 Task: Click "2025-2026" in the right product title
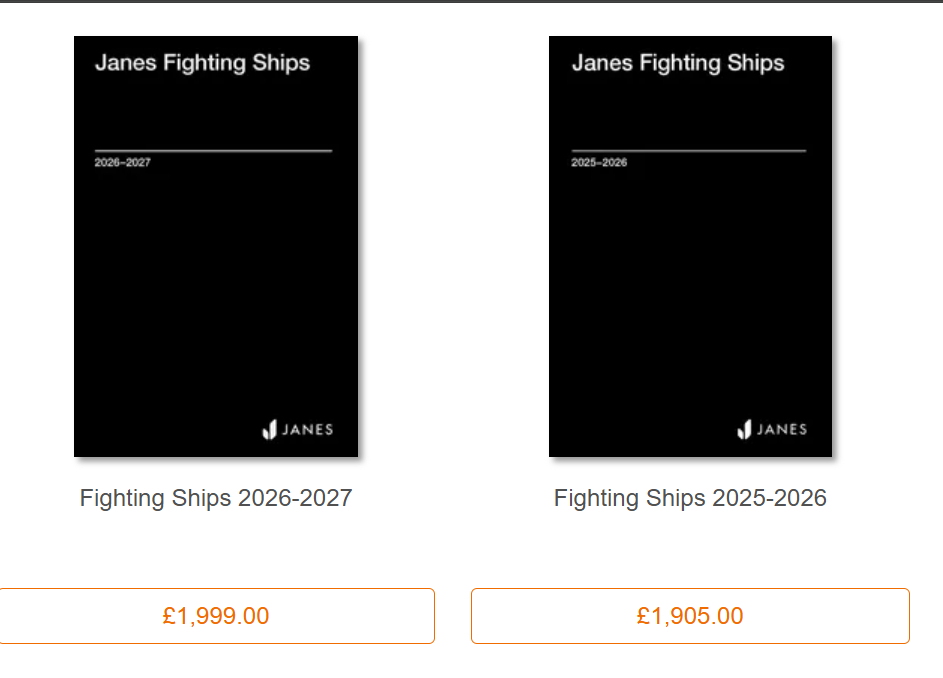(769, 498)
